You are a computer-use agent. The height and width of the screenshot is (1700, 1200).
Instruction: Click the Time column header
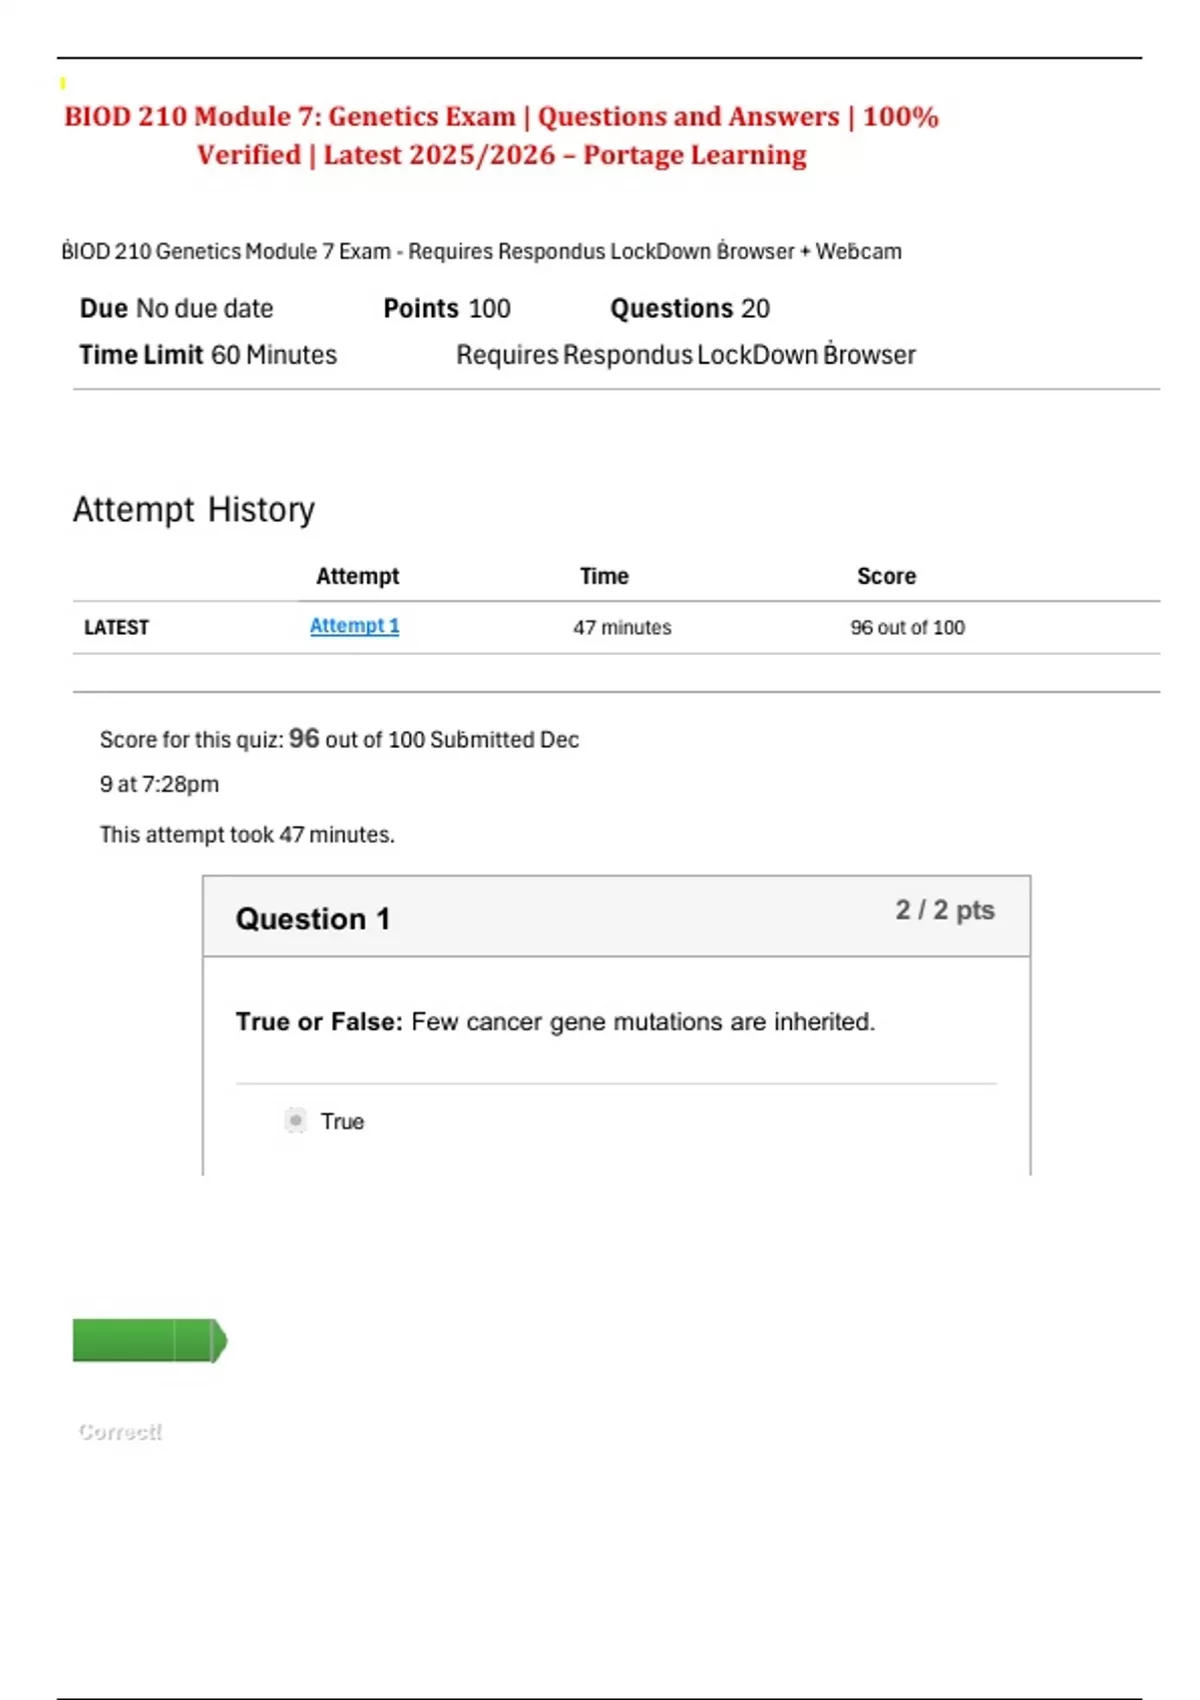(604, 576)
